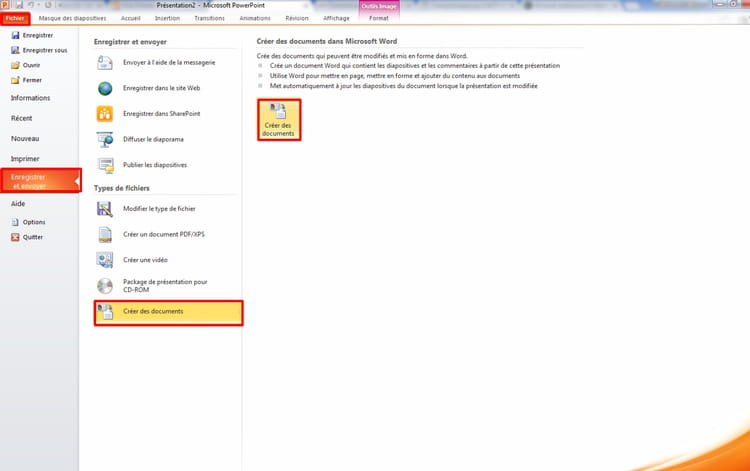This screenshot has width=750, height=471.
Task: Click the undo arrow in the title bar
Action: click(x=31, y=5)
